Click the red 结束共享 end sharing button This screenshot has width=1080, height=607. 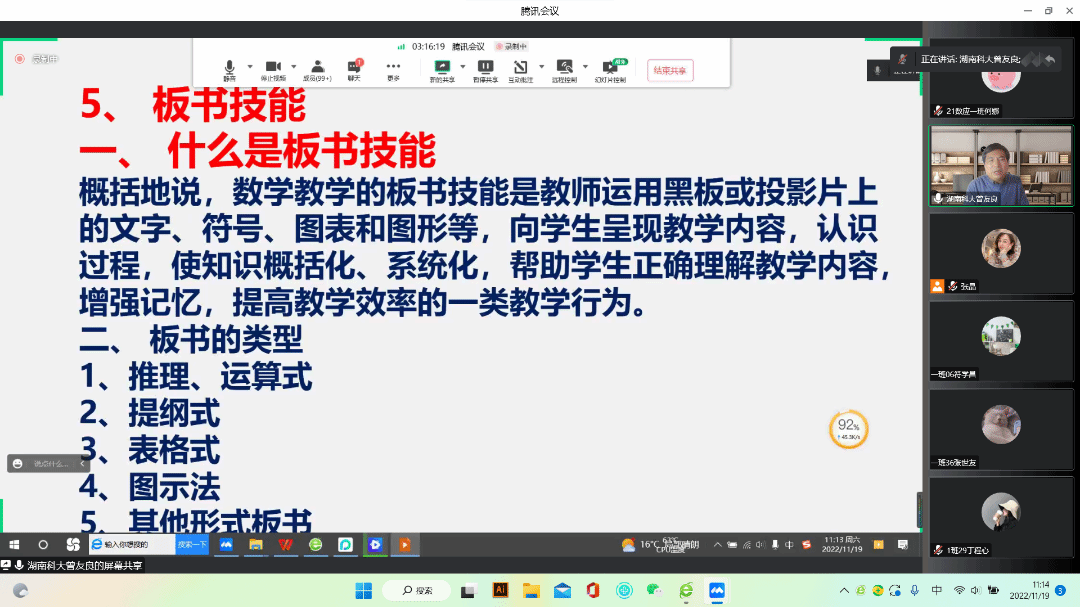[670, 70]
